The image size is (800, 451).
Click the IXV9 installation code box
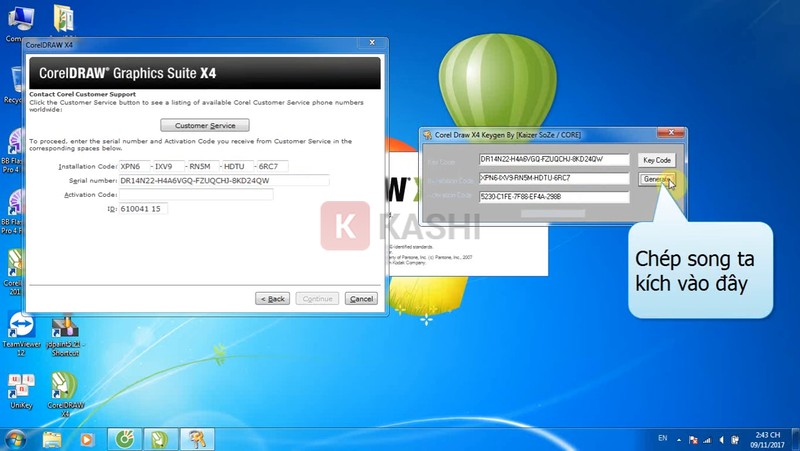(x=169, y=166)
